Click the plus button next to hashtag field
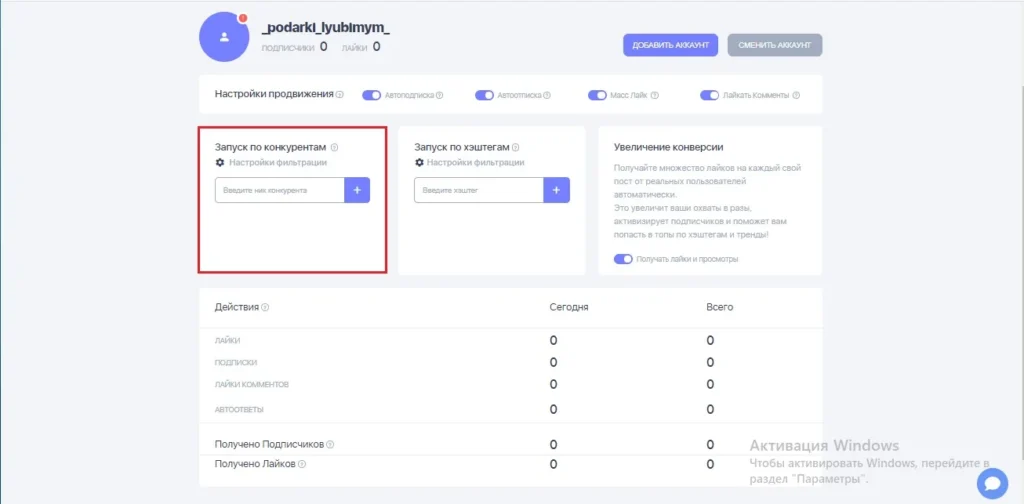The height and width of the screenshot is (504, 1024). [556, 190]
